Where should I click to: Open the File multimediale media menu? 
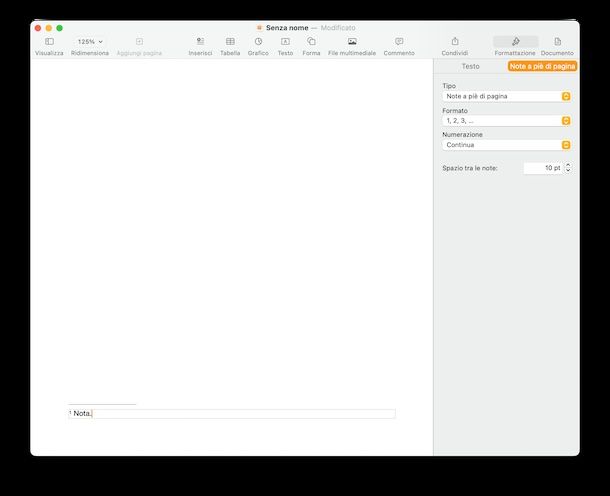pos(352,42)
